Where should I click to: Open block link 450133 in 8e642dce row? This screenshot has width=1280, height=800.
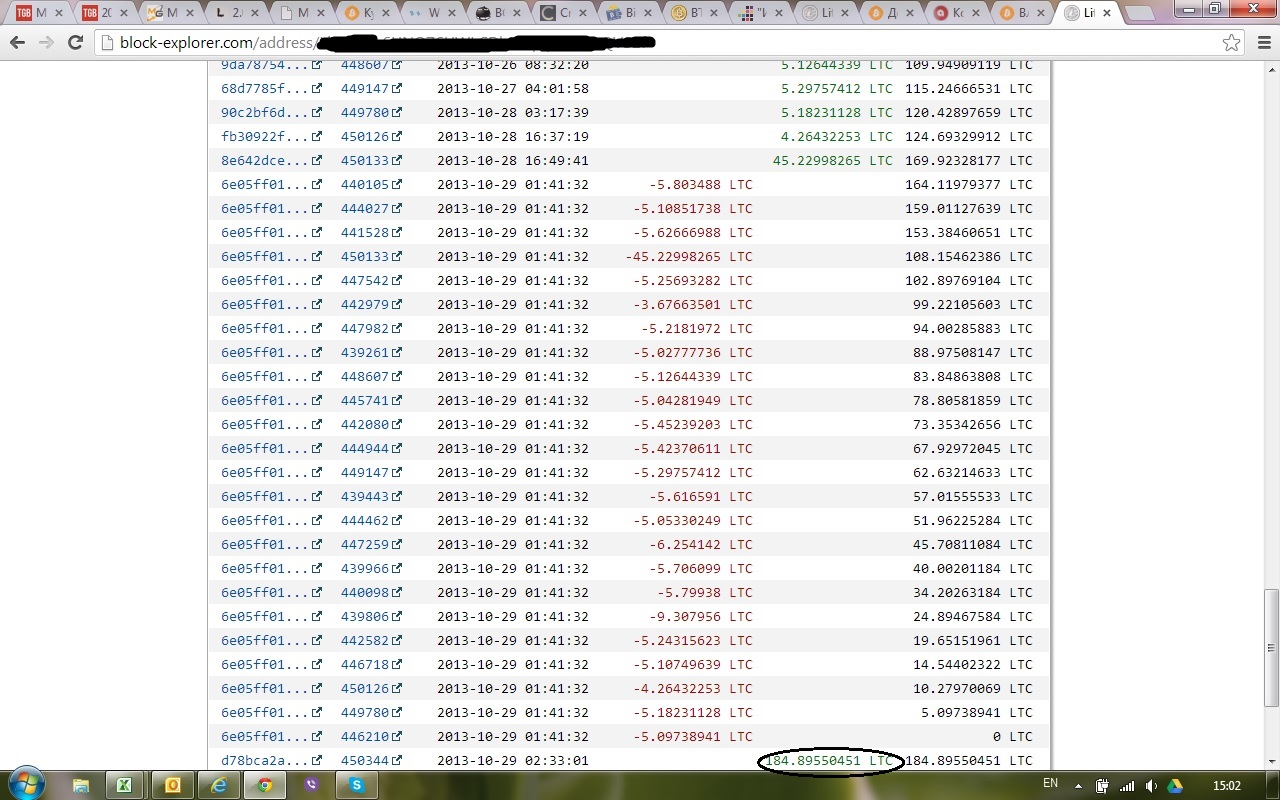(x=365, y=160)
